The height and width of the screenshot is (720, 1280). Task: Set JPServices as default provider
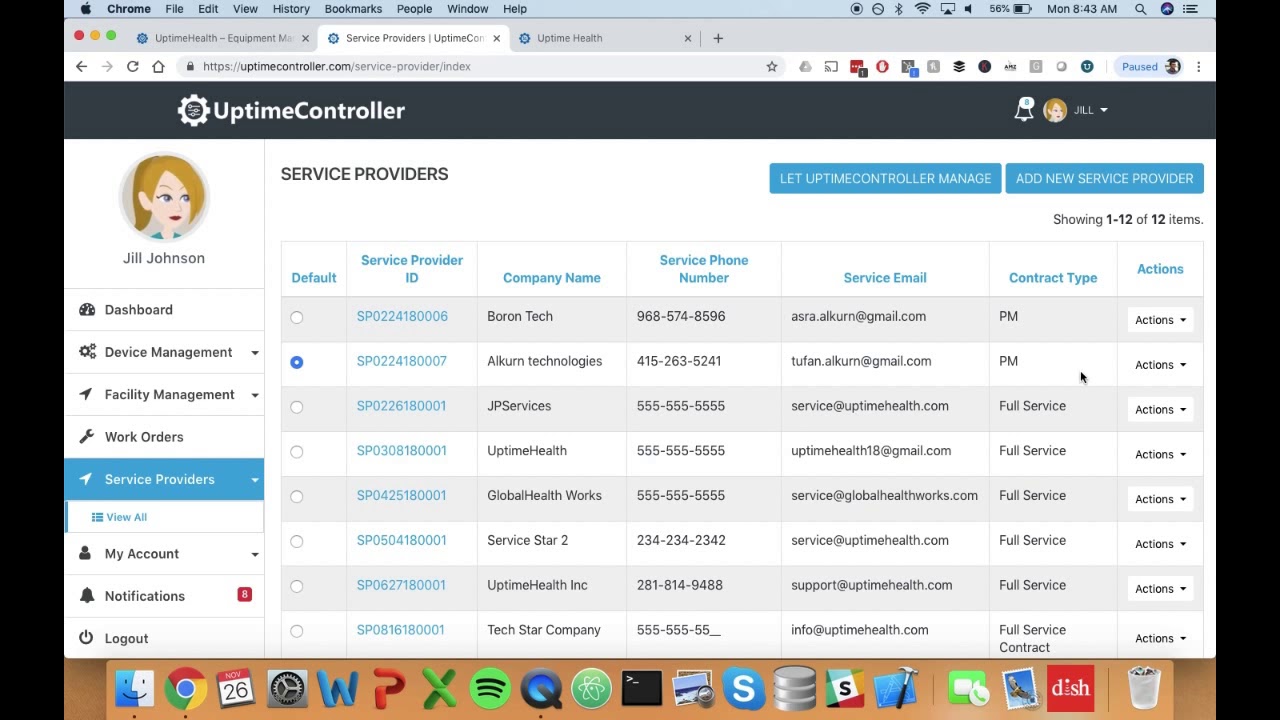[297, 407]
